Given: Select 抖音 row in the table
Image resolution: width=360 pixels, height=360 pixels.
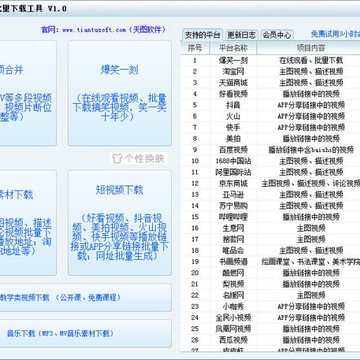Looking at the screenshot, I should click(x=270, y=105).
